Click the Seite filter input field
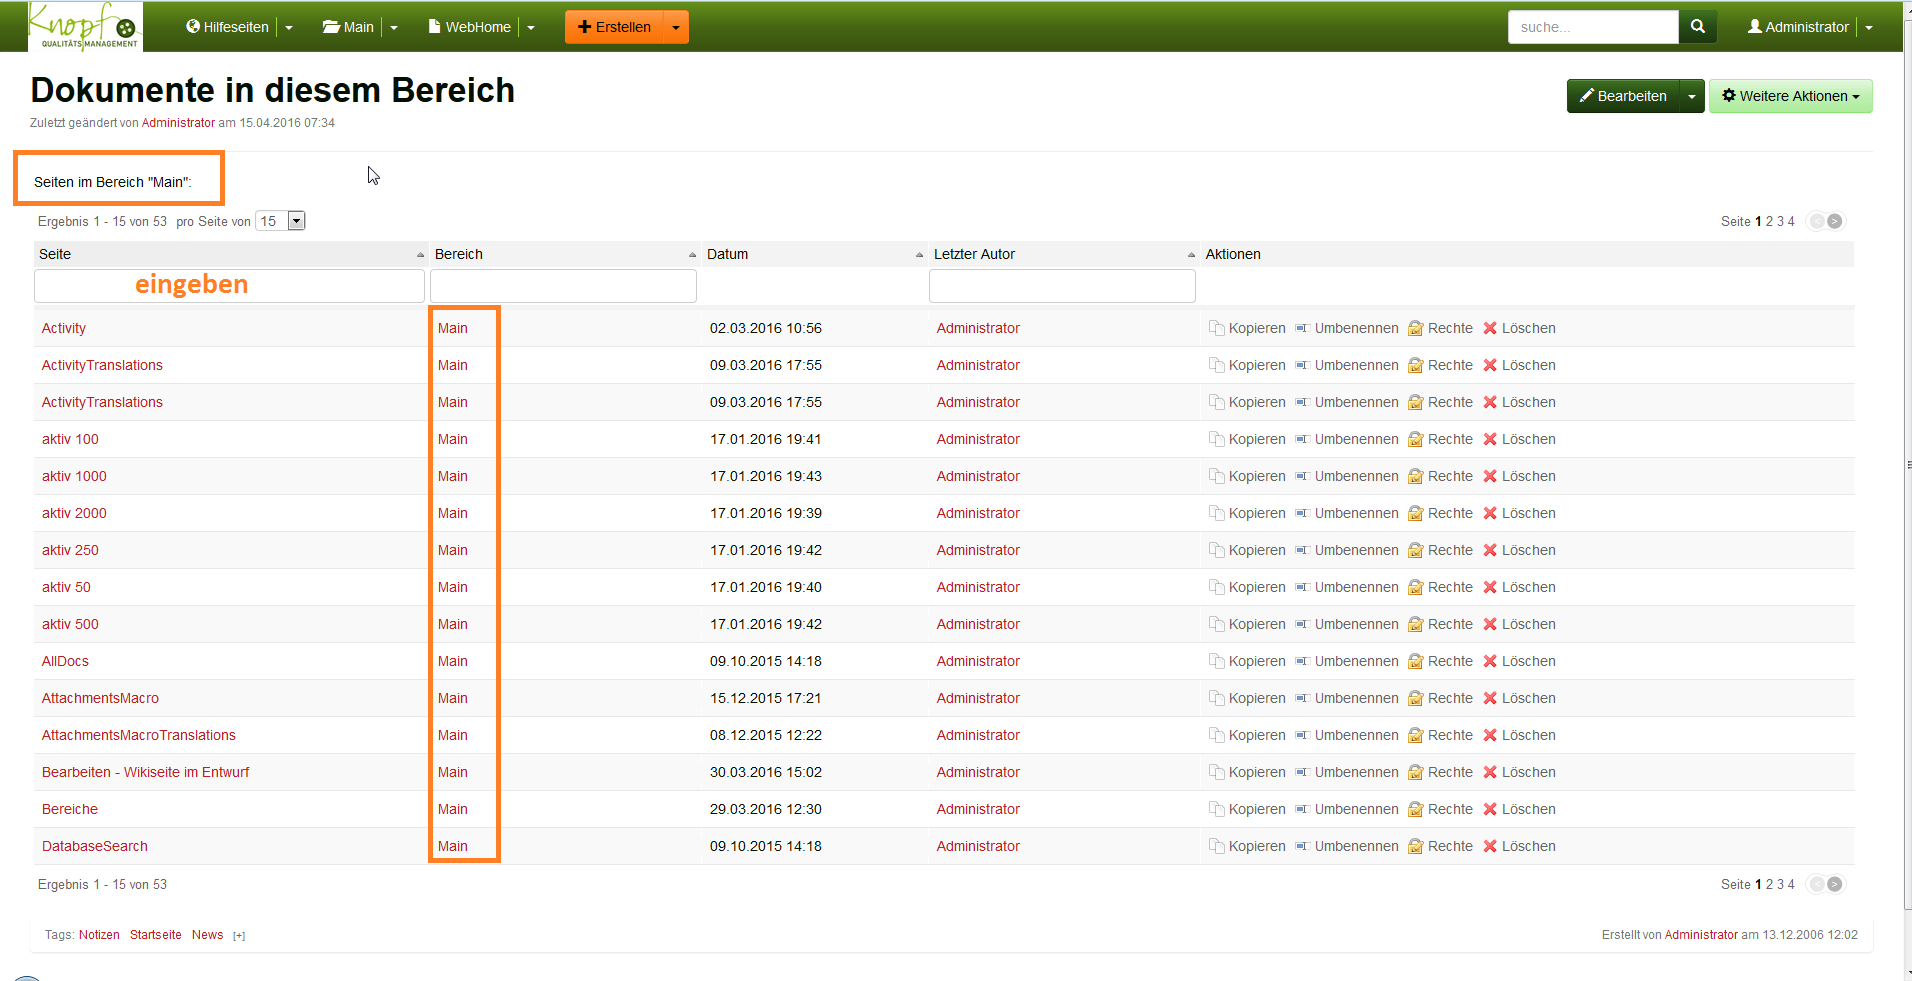Screen dimensions: 1912x981 tap(229, 286)
